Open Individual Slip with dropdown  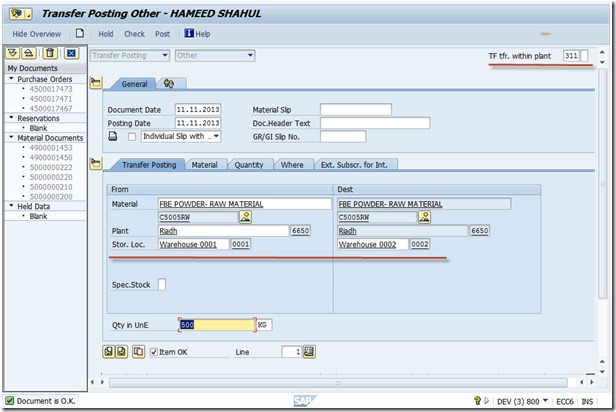(x=216, y=136)
